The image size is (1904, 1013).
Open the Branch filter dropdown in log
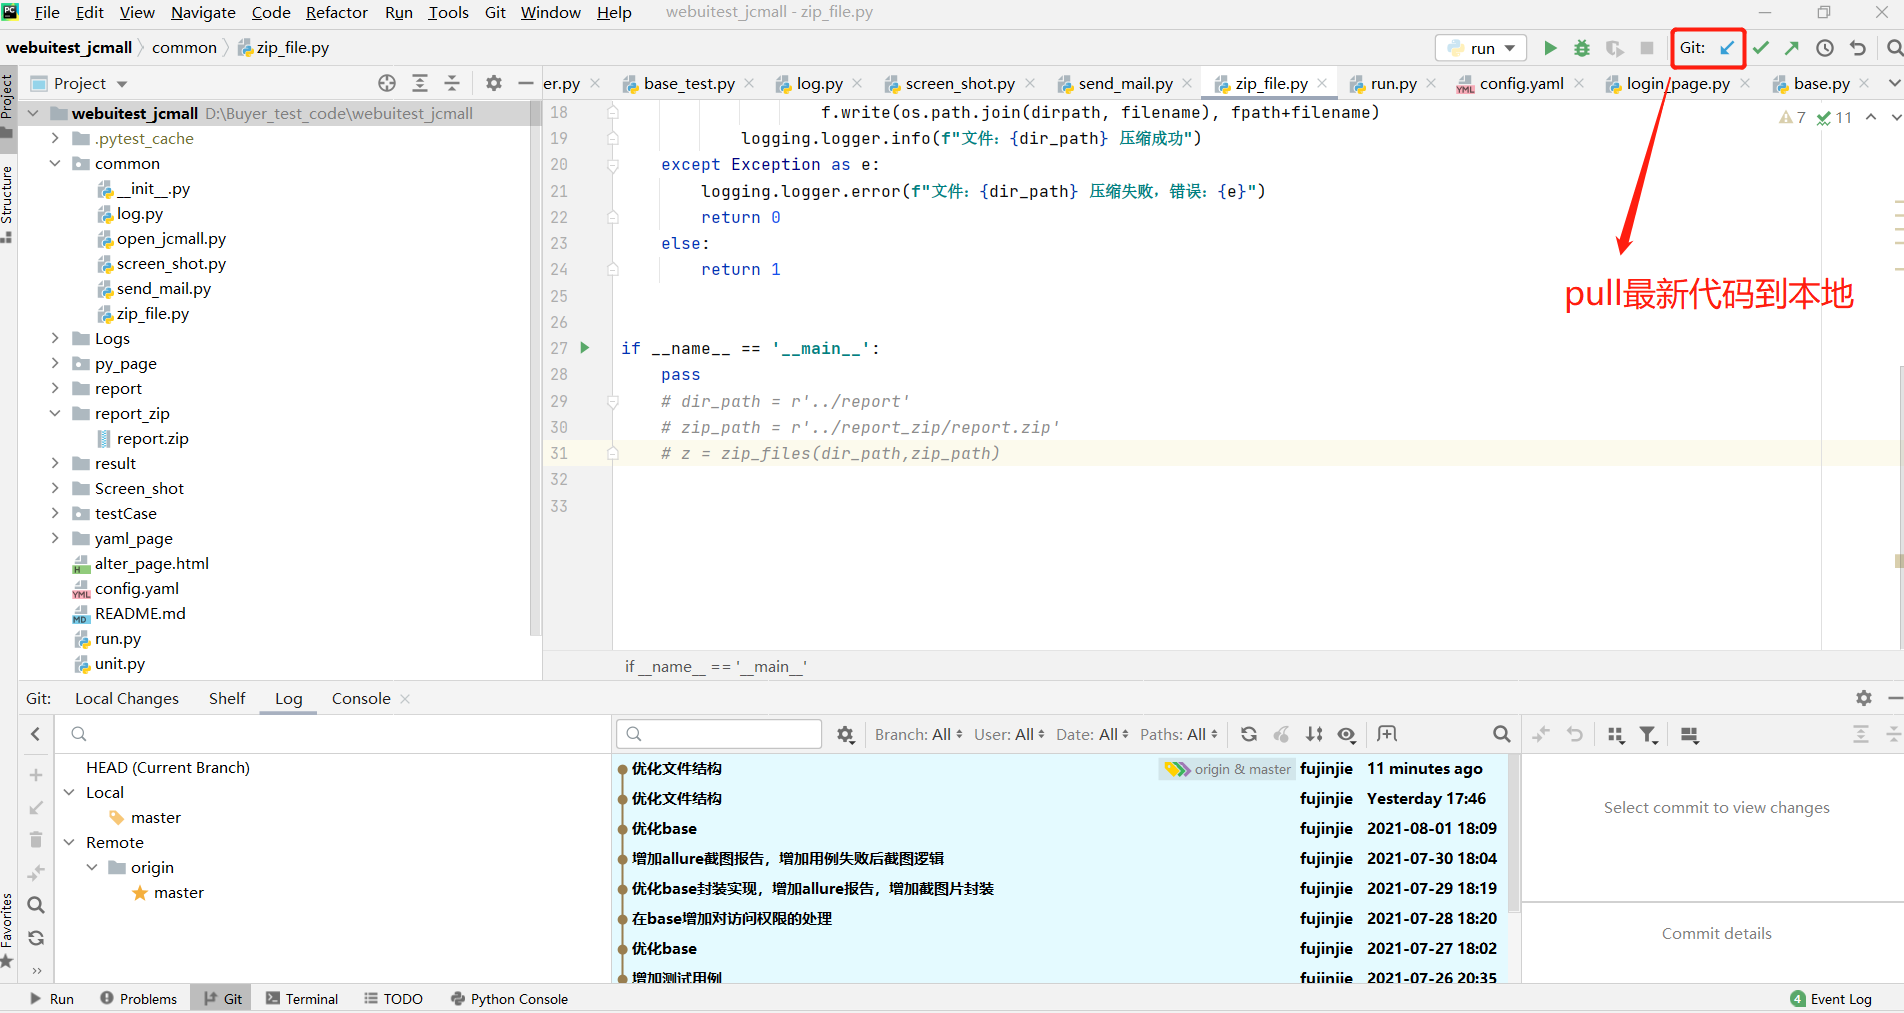918,734
